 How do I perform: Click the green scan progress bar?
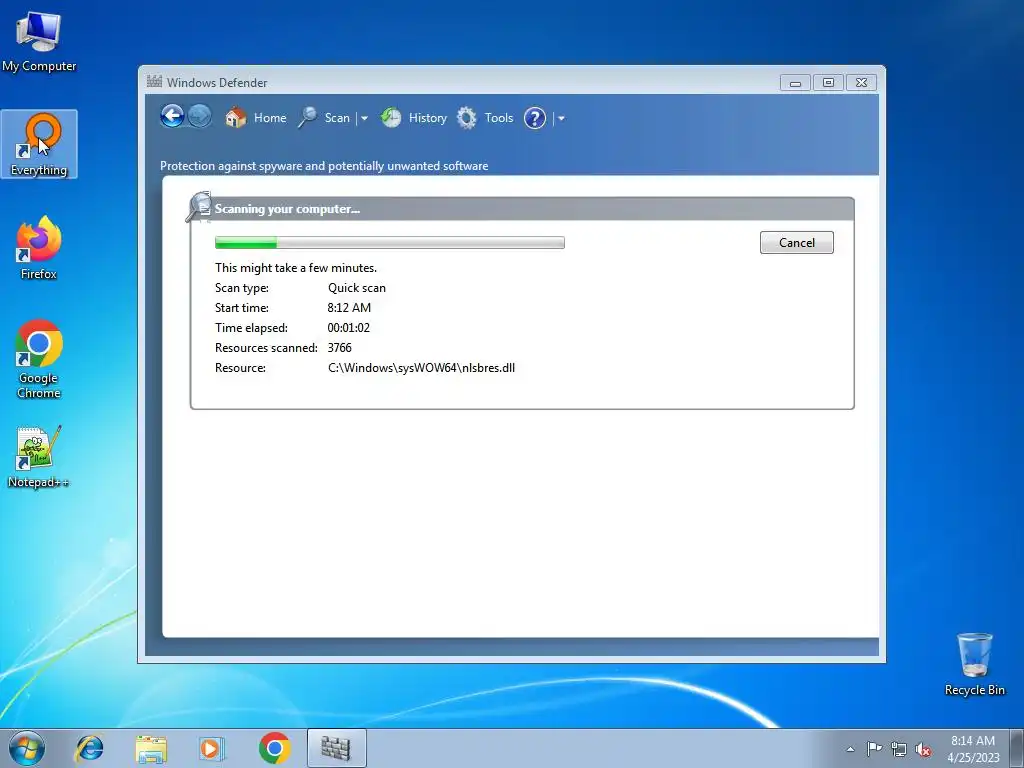tap(390, 243)
